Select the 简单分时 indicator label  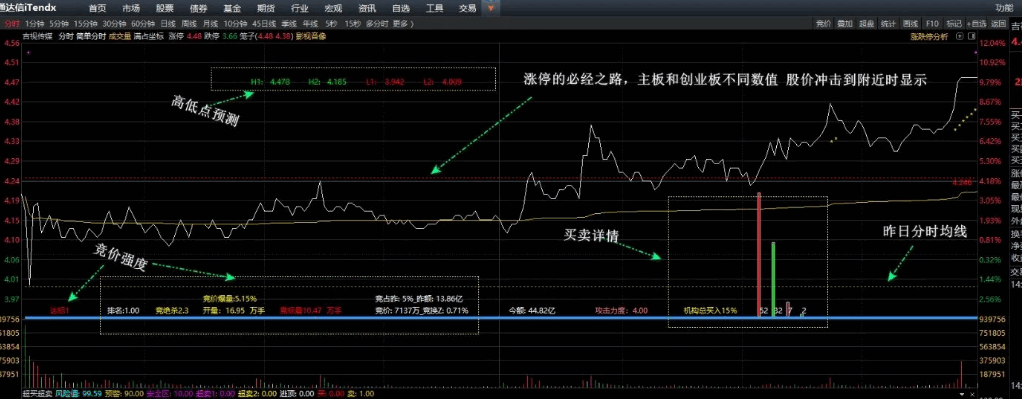[x=91, y=37]
